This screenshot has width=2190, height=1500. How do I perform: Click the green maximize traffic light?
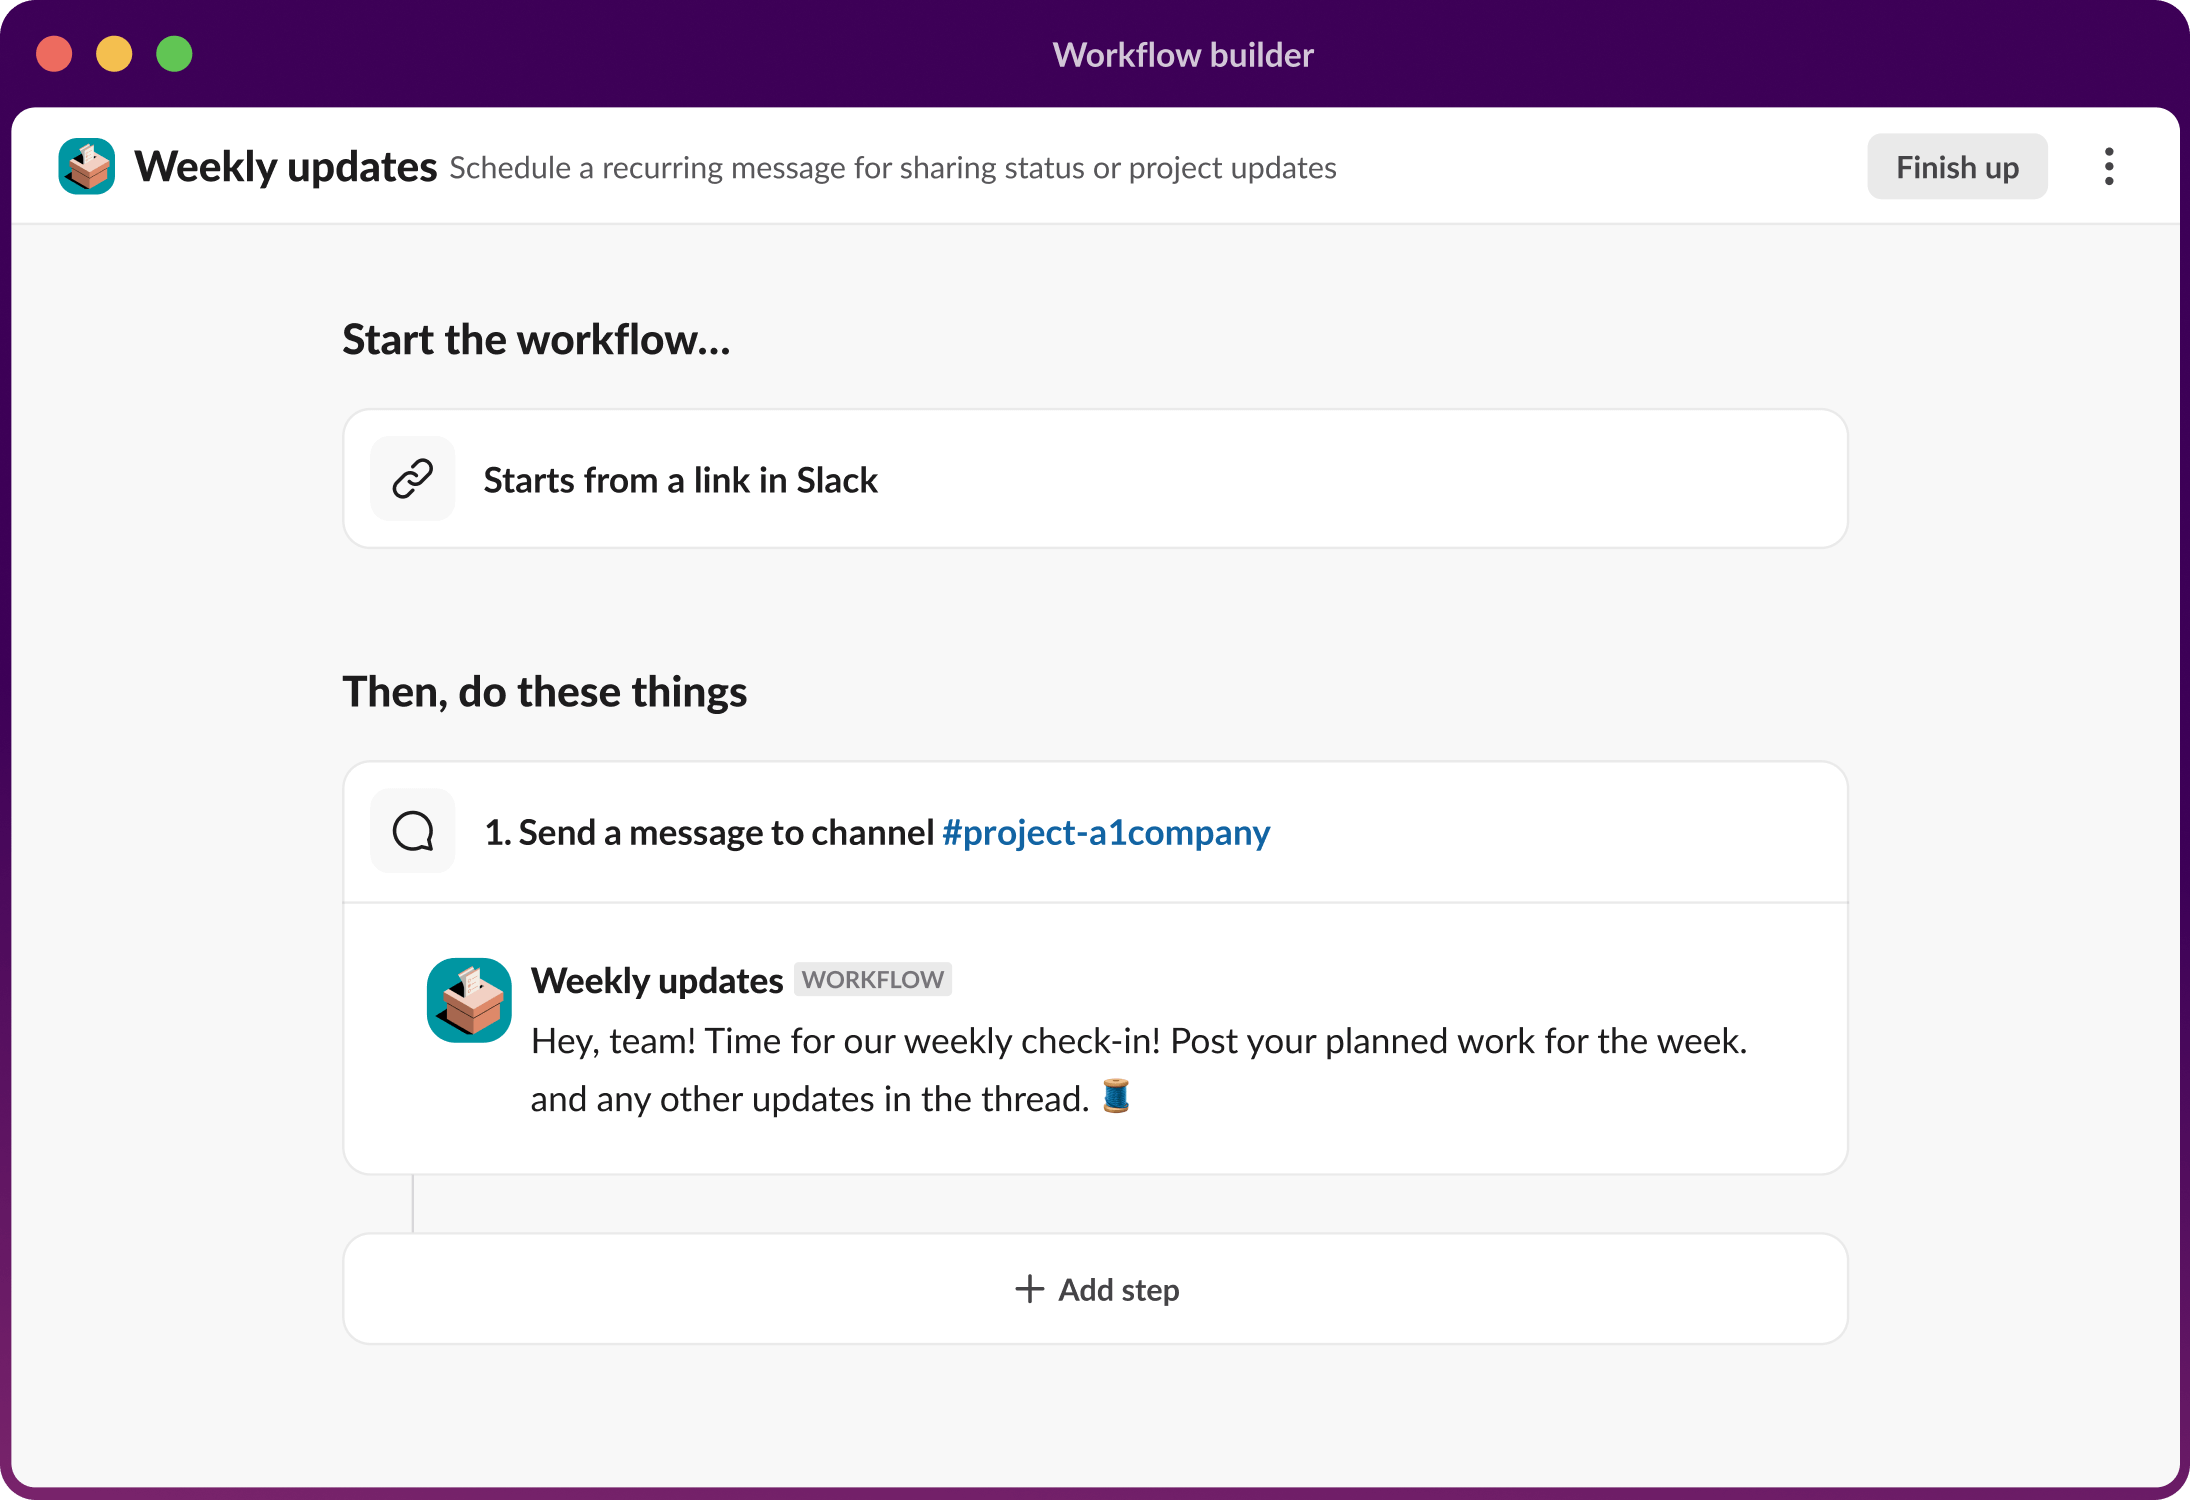tap(174, 54)
